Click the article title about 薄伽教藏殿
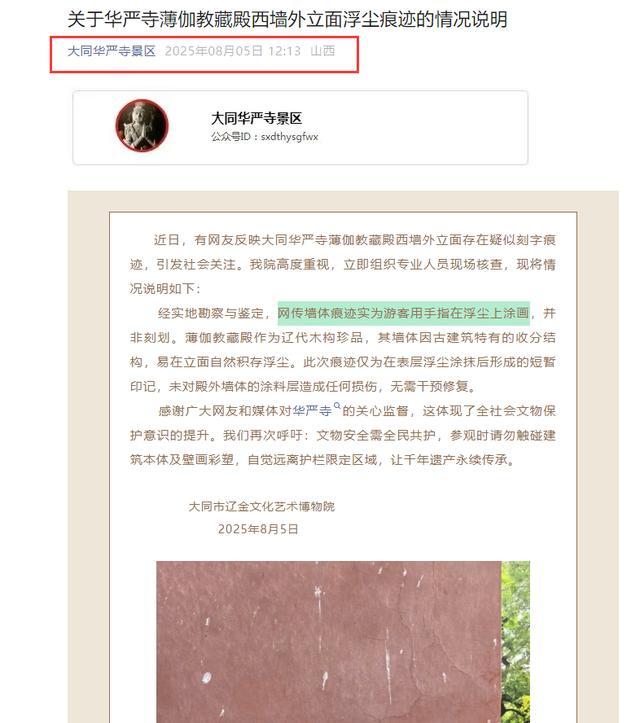This screenshot has width=640, height=723. tap(287, 20)
